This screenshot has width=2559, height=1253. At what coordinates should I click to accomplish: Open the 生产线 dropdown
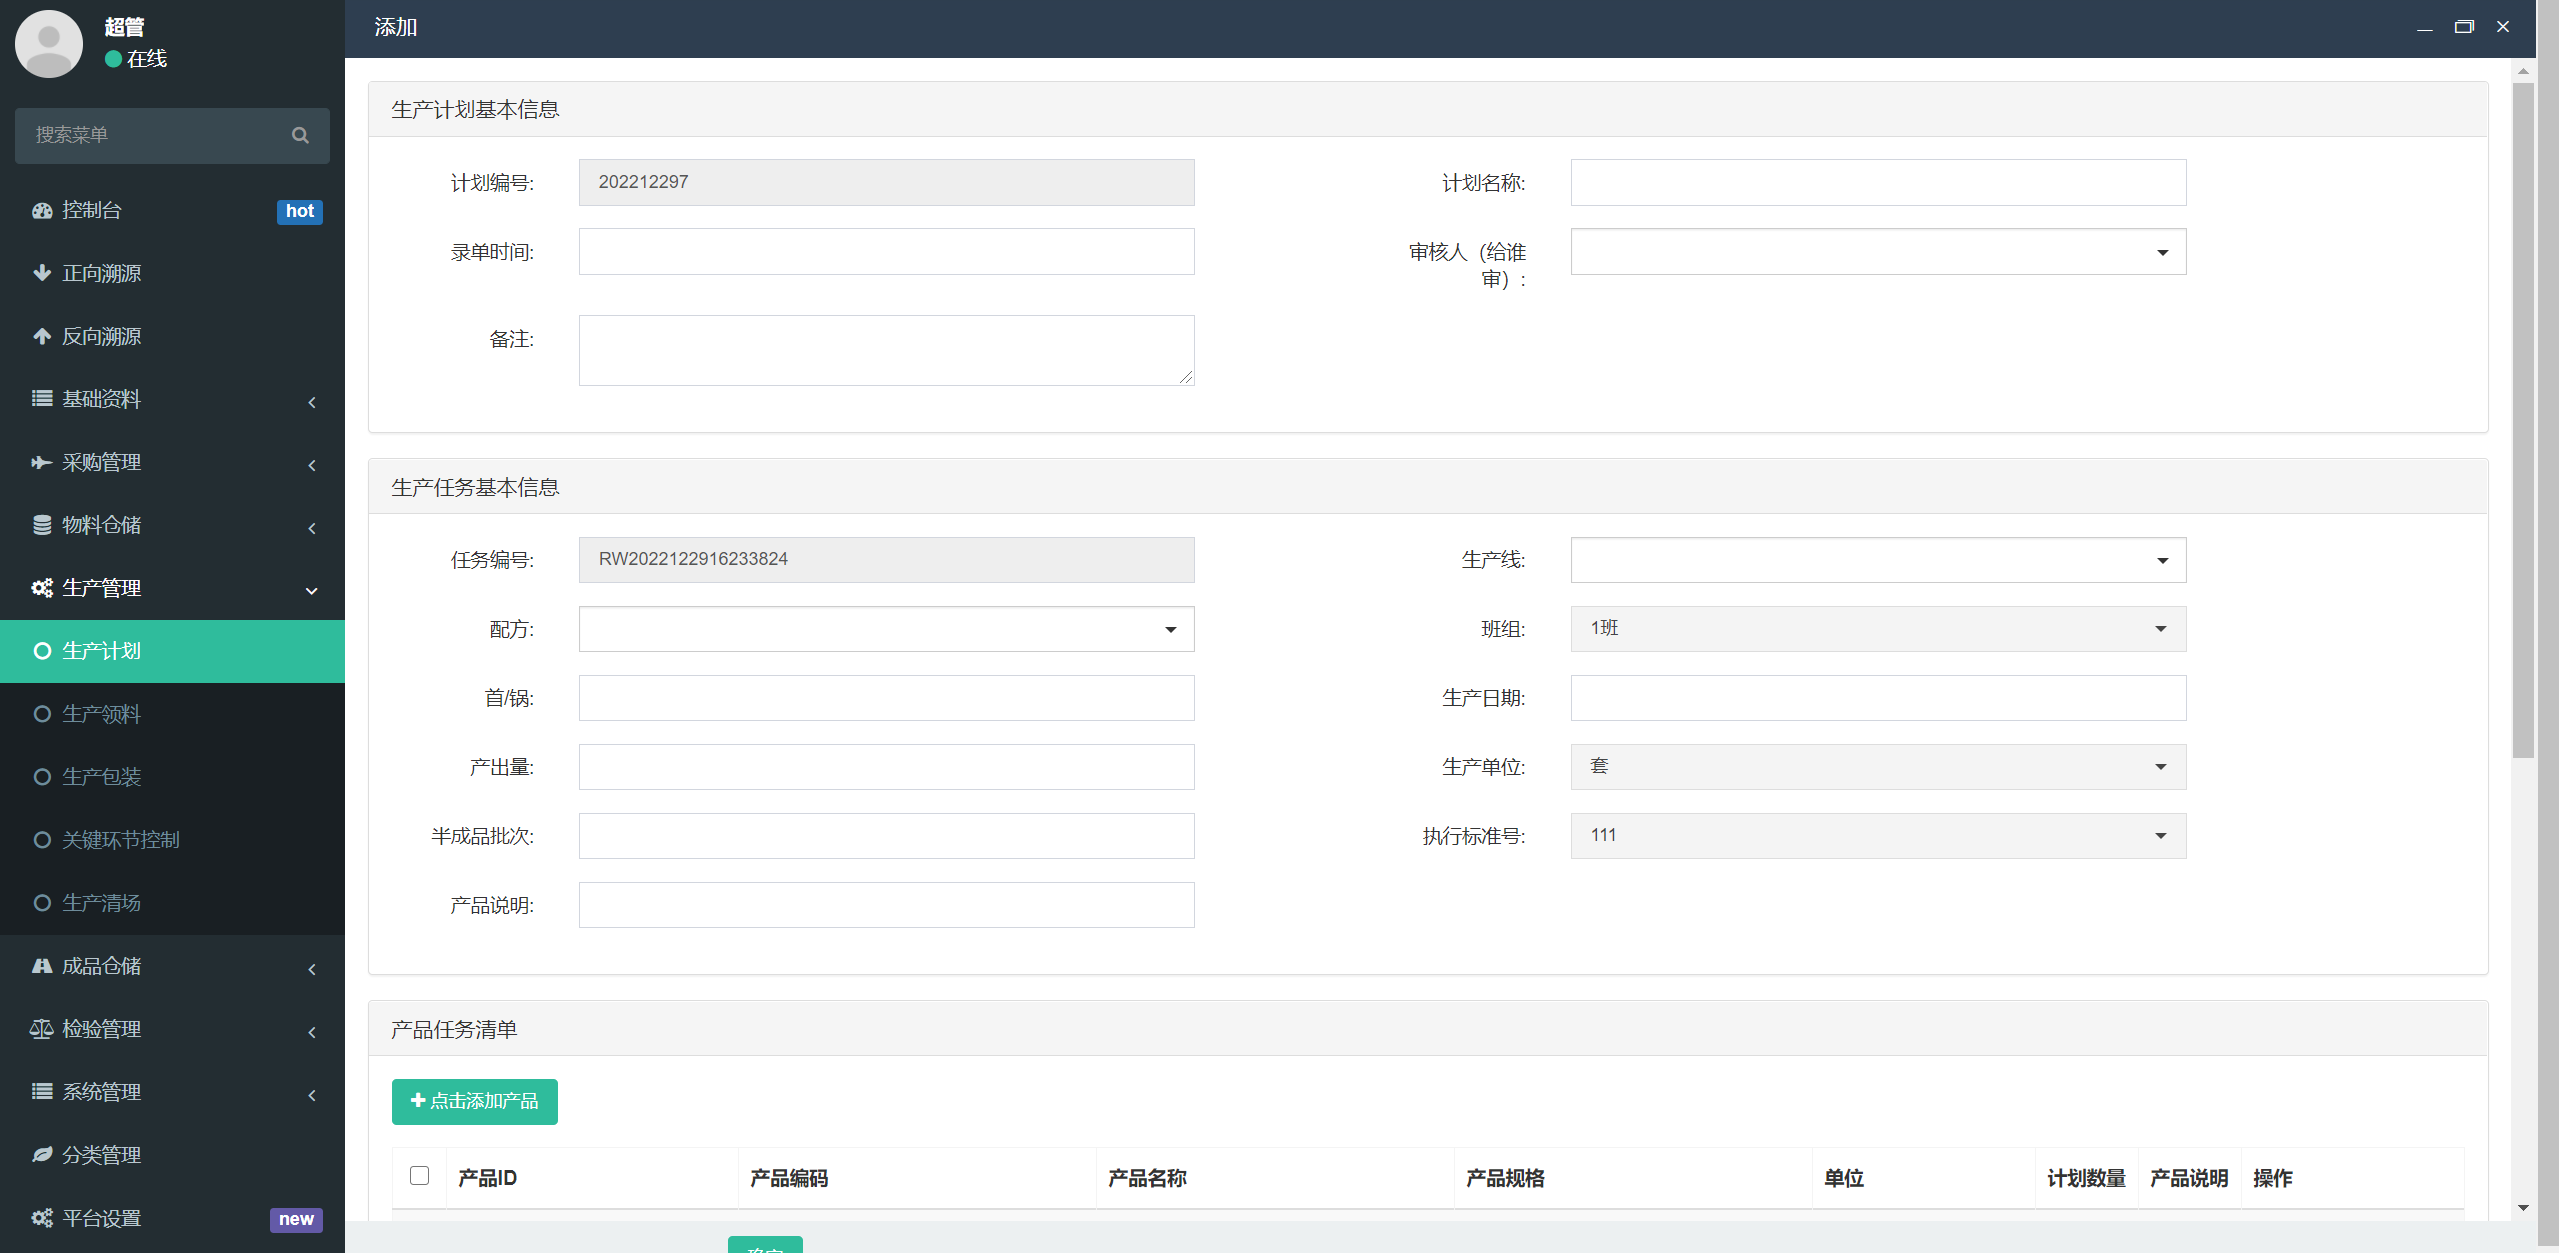click(1878, 560)
